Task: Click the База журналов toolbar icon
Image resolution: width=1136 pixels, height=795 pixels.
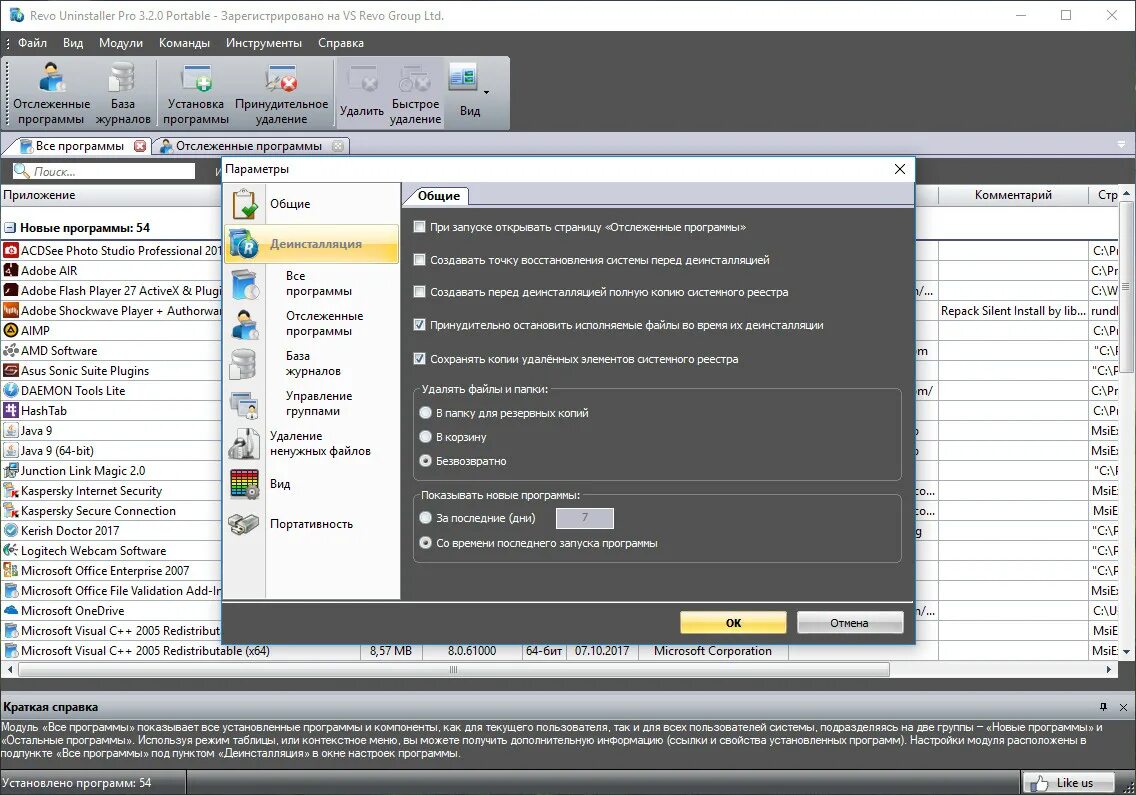Action: pyautogui.click(x=122, y=90)
